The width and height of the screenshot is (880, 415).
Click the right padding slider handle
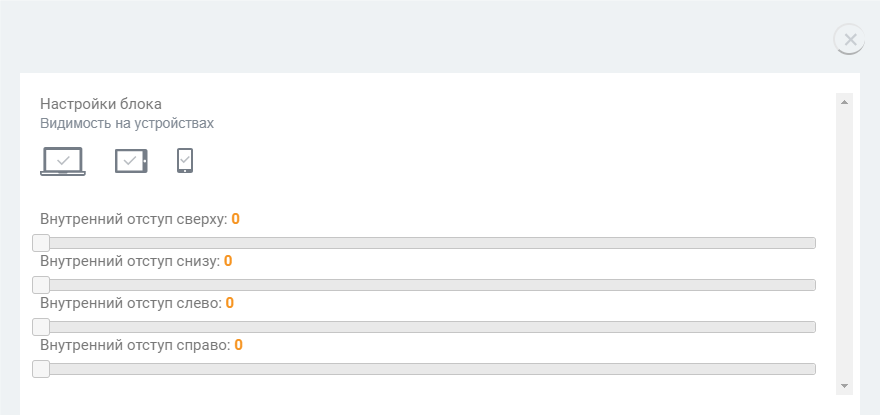point(41,369)
